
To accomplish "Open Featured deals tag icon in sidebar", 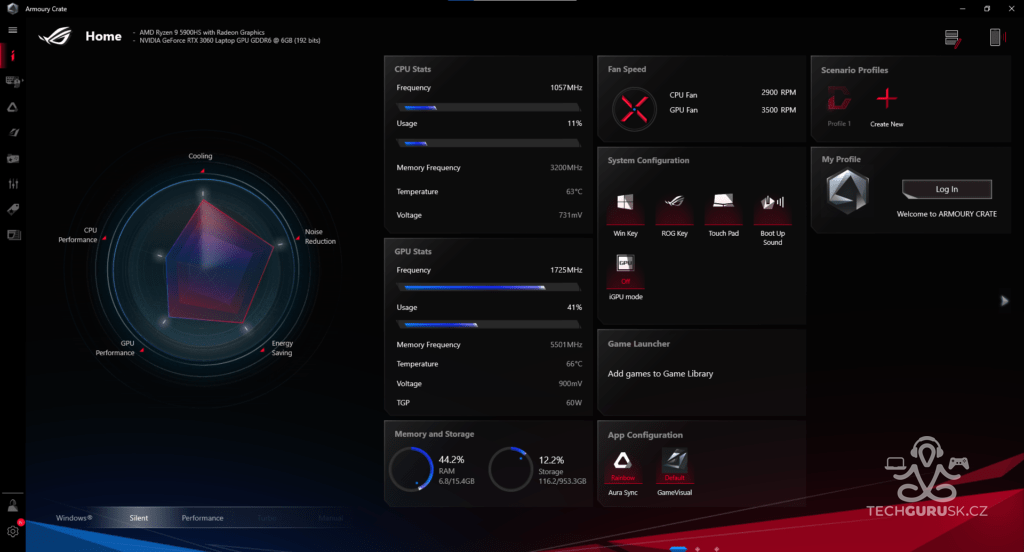I will click(12, 209).
